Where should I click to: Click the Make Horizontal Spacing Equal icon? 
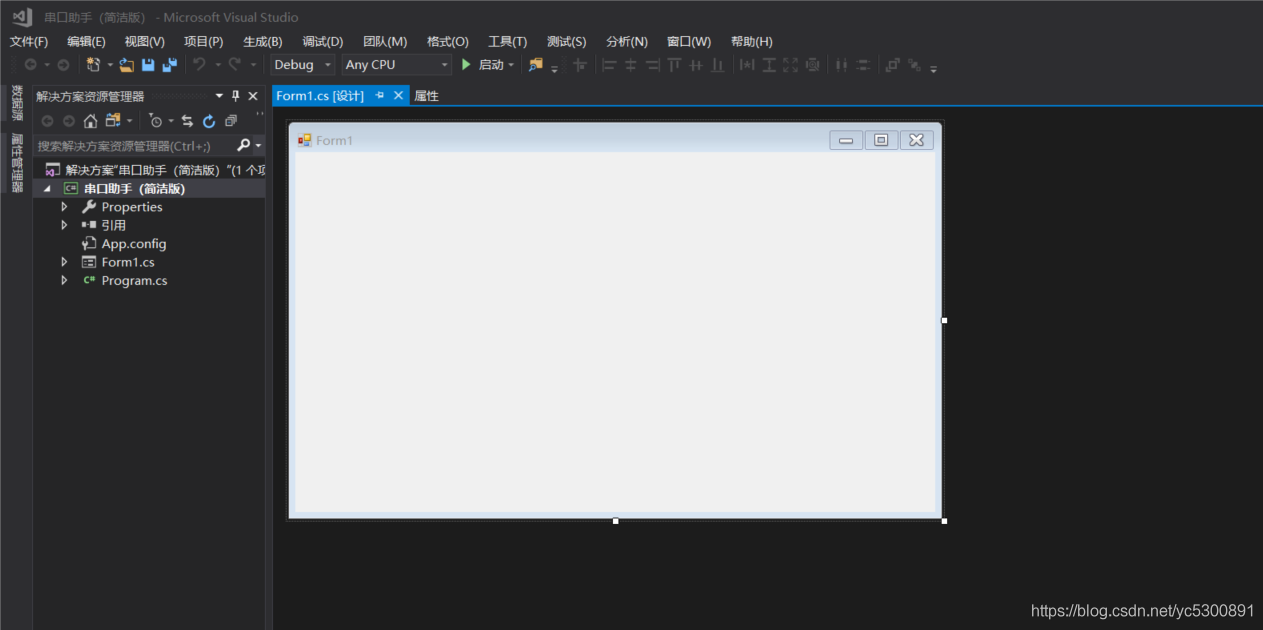pos(841,65)
